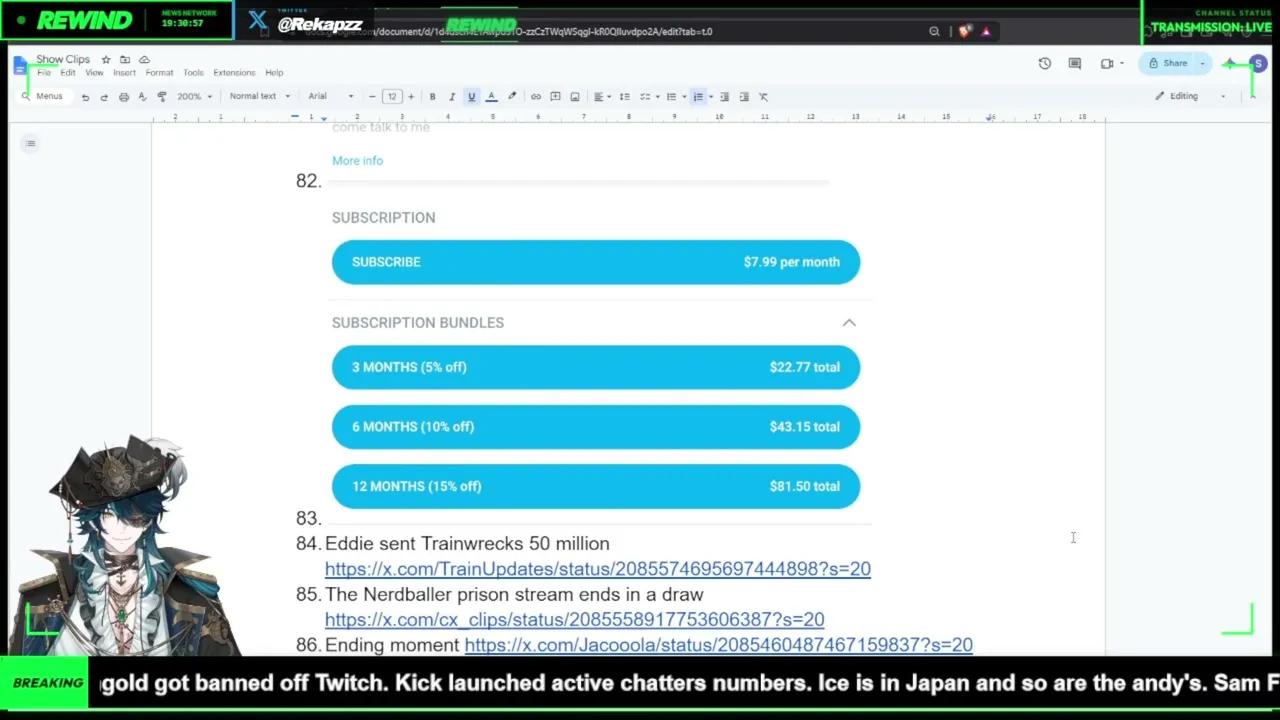Toggle Italic formatting
Screen dimensions: 1280x720
451,97
